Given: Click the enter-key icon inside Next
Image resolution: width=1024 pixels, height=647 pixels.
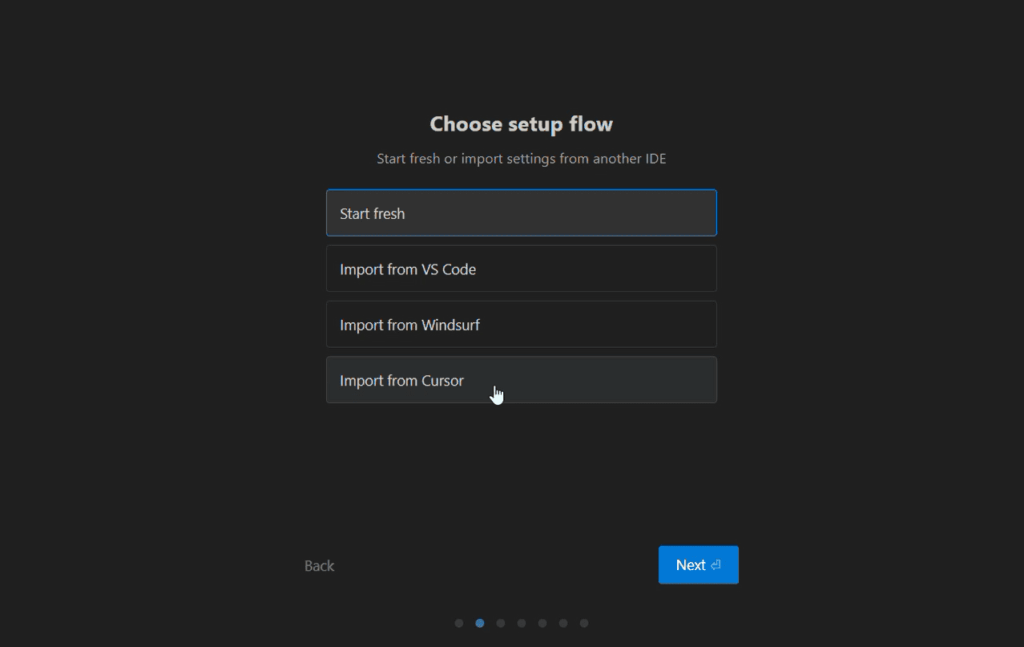Looking at the screenshot, I should pos(716,565).
